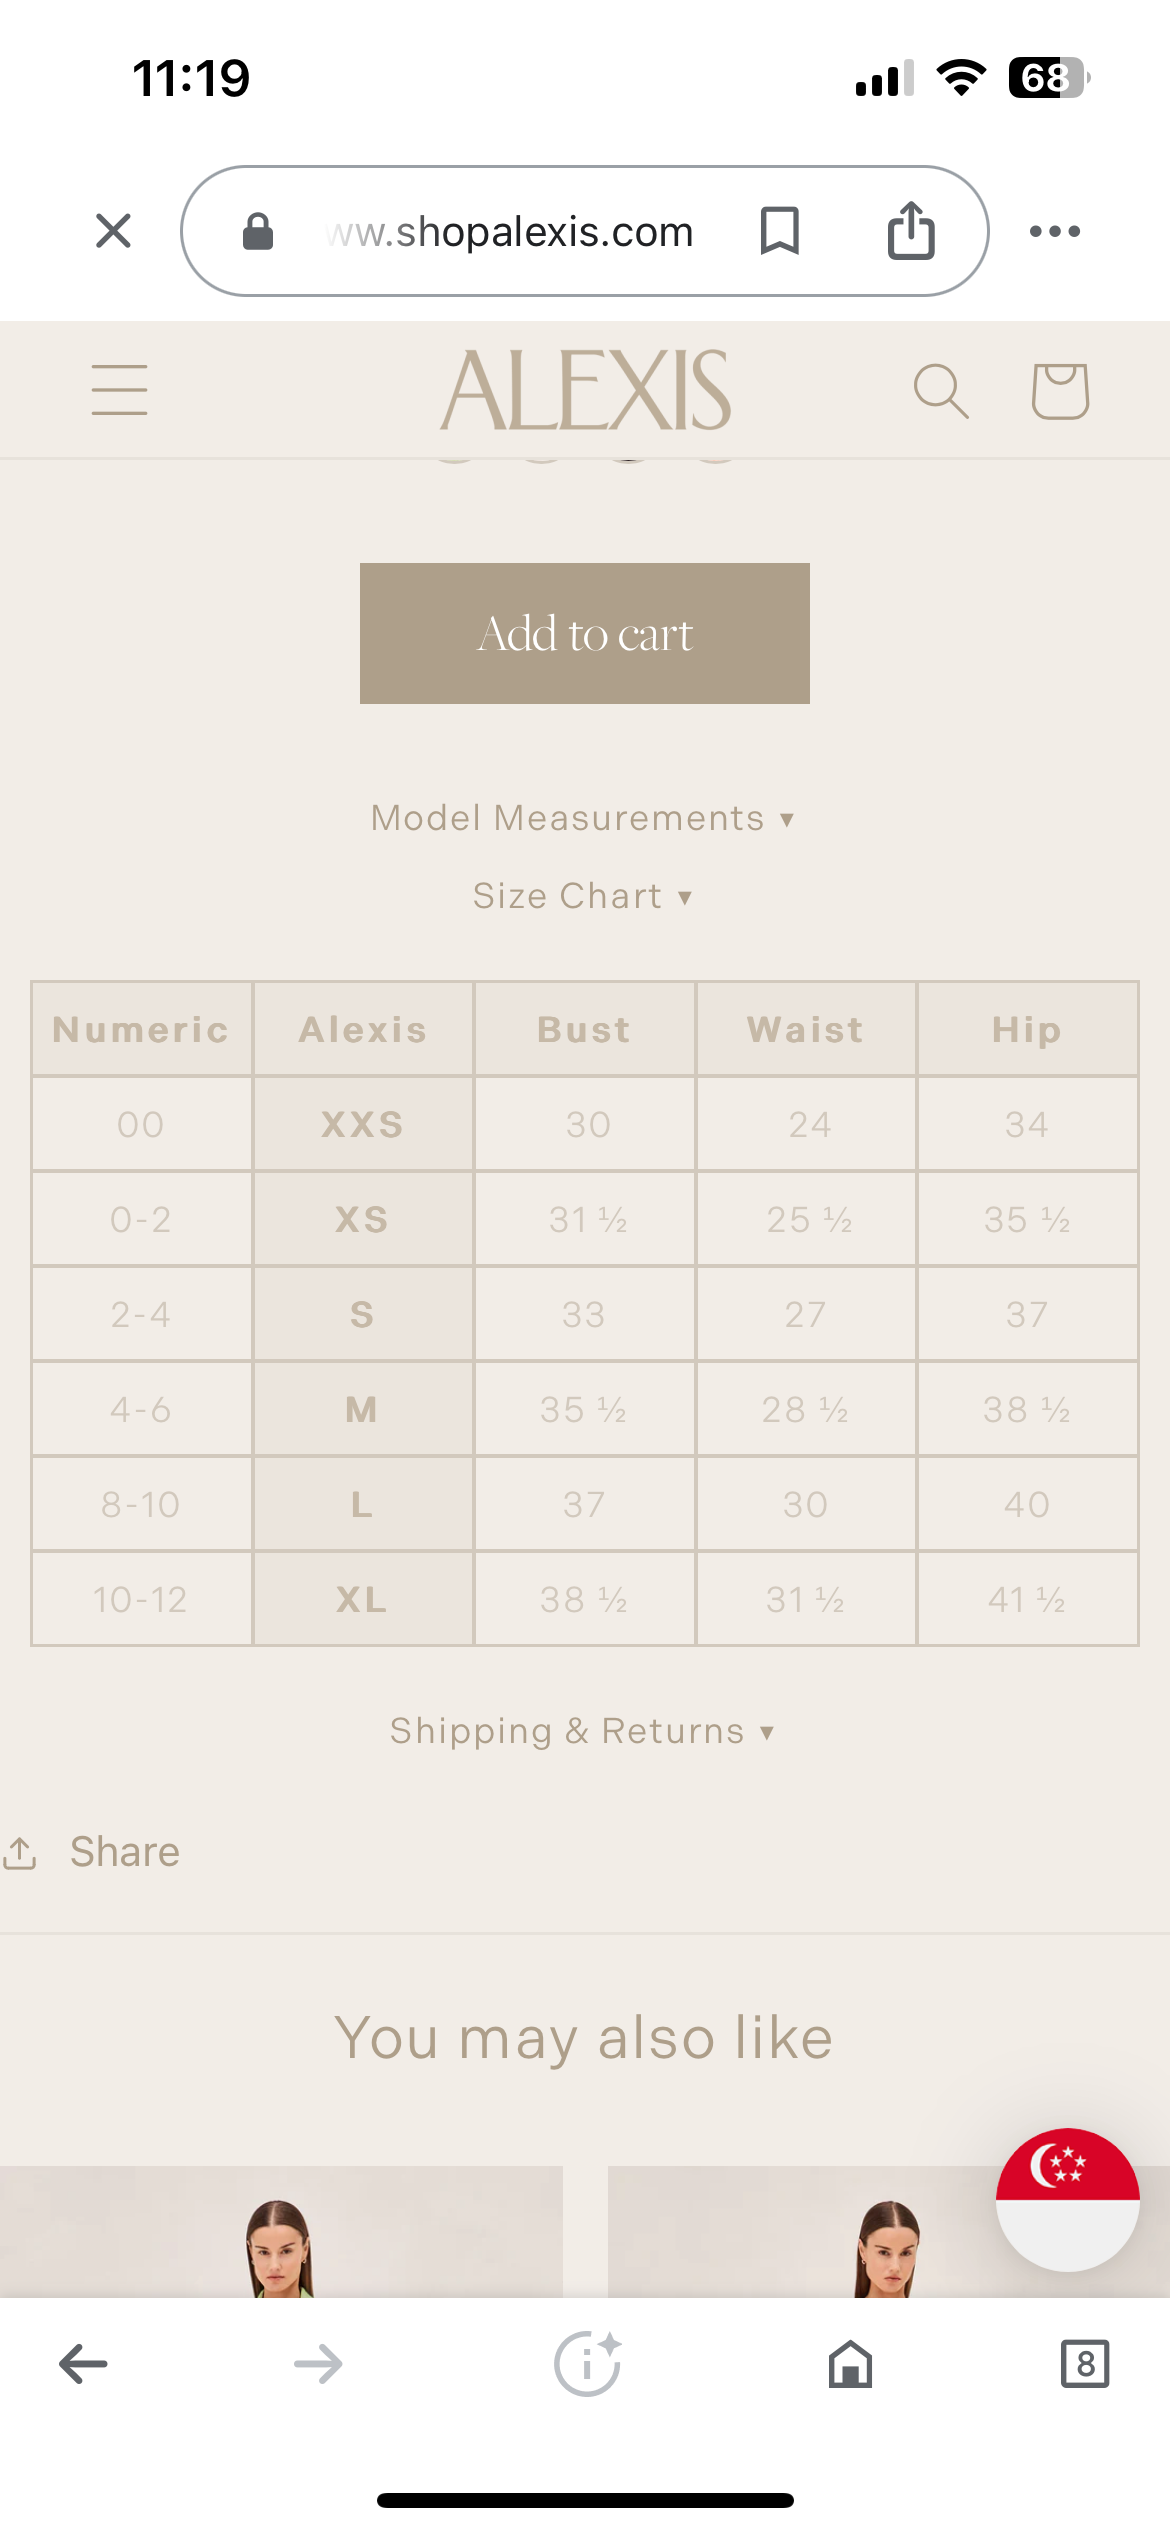Open the tab switcher showing 8 tabs
Image resolution: width=1170 pixels, height=2532 pixels.
pos(1085,2365)
